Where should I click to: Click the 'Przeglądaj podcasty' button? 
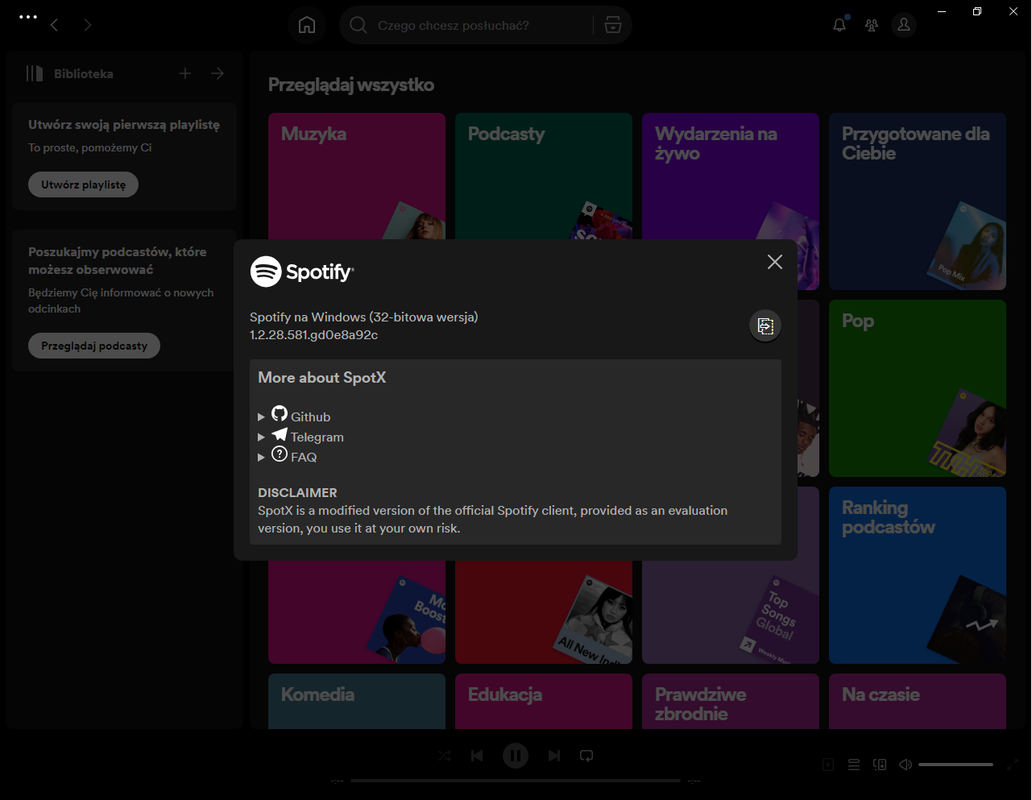point(94,345)
